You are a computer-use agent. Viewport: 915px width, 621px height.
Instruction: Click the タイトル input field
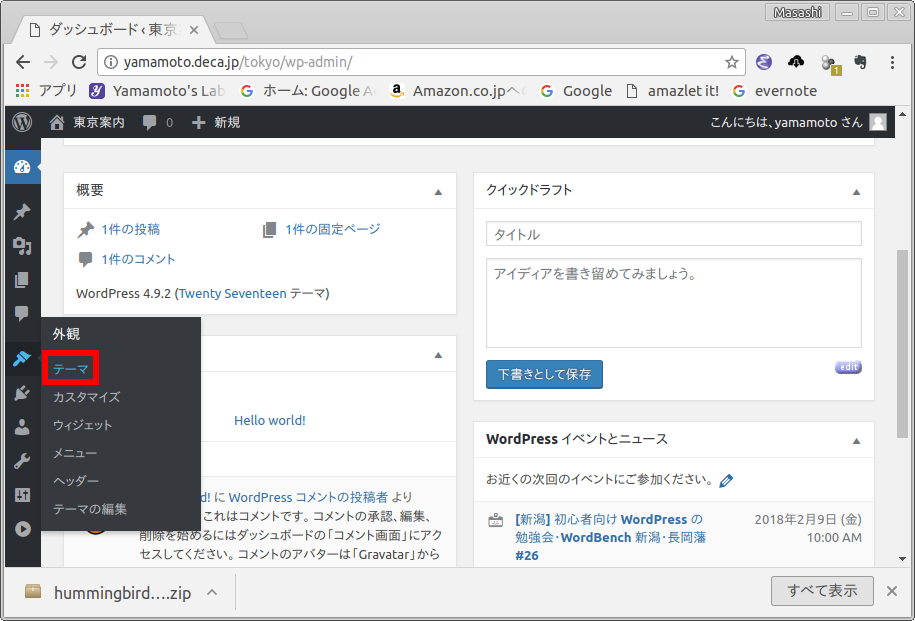[x=673, y=234]
